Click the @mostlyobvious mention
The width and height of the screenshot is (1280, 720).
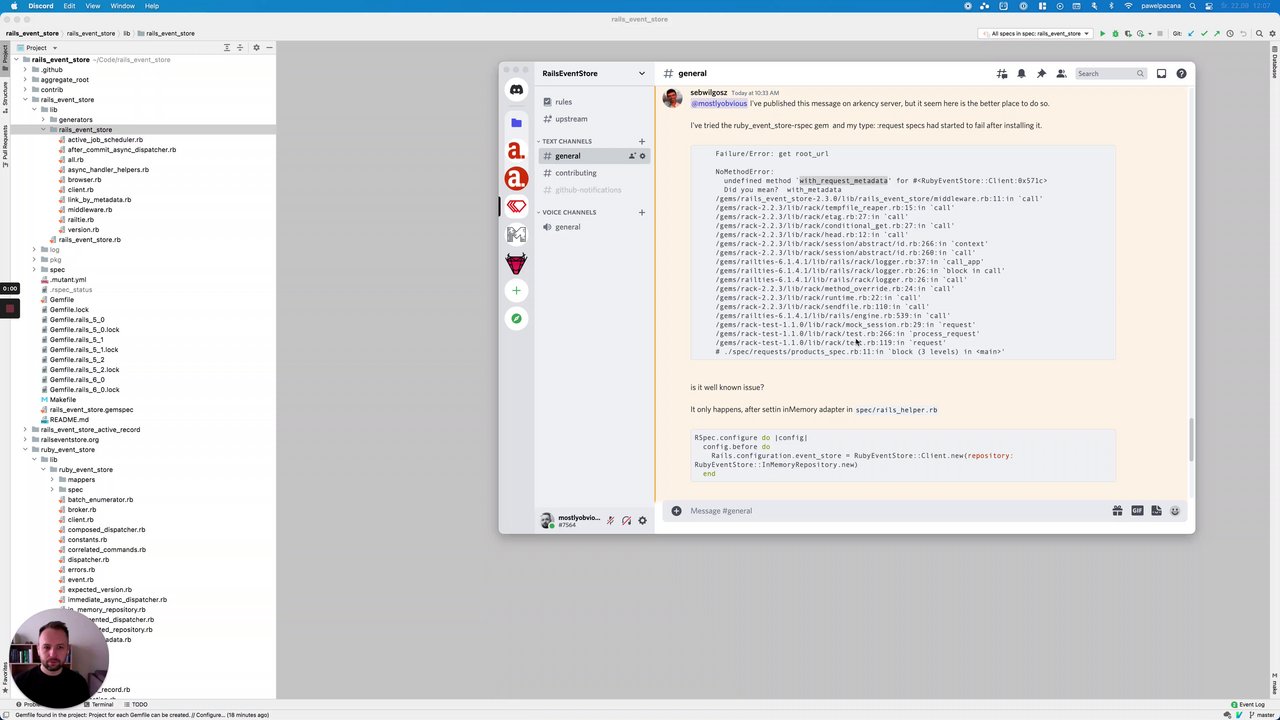coord(719,103)
